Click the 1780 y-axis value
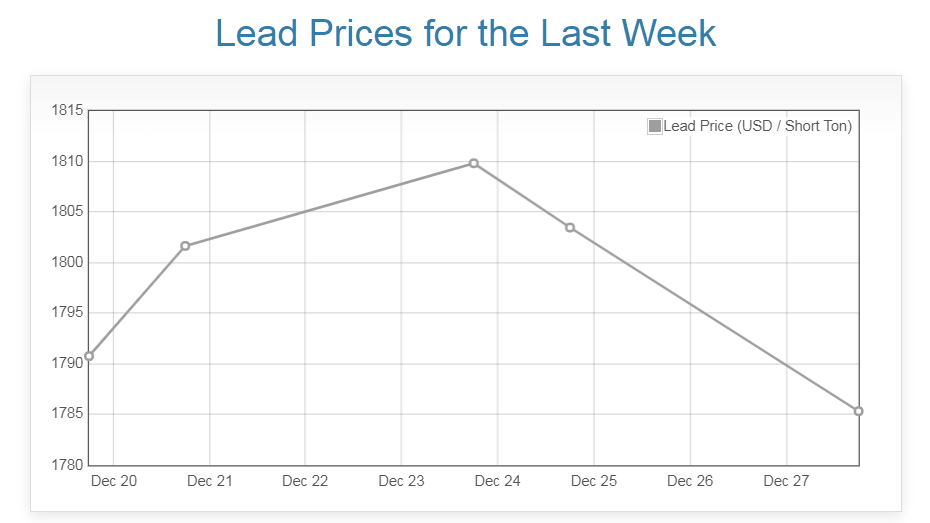This screenshot has height=523, width=930. [x=67, y=465]
